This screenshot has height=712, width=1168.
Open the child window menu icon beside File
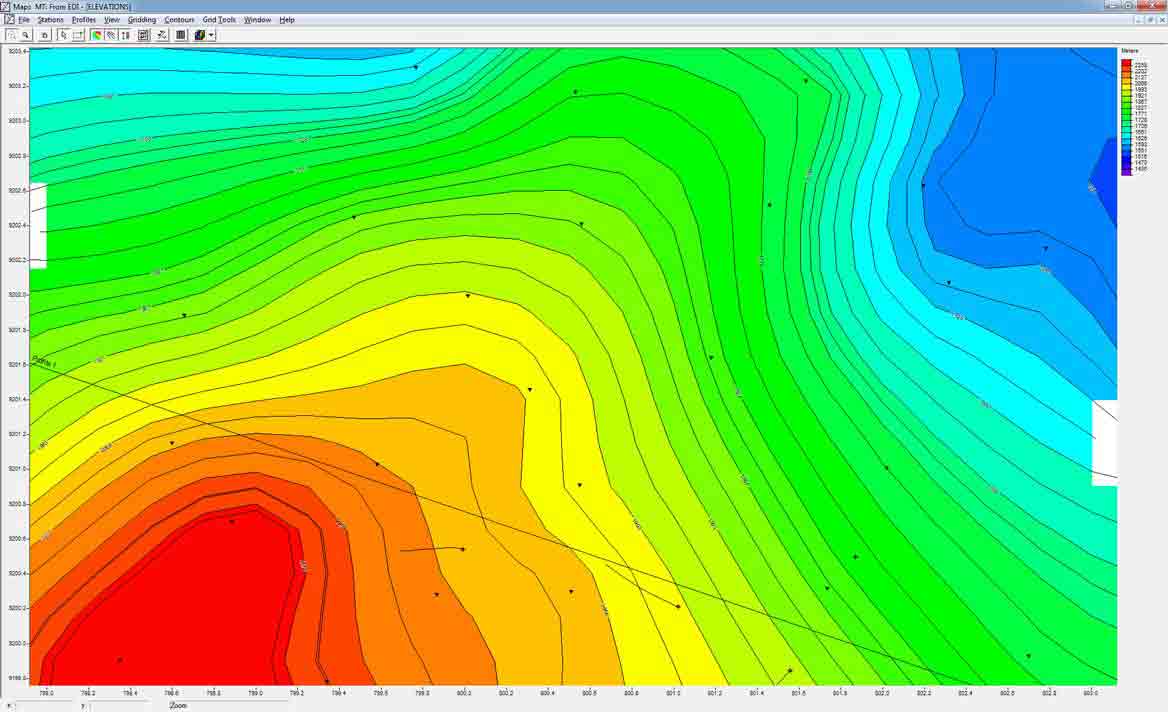(7, 18)
